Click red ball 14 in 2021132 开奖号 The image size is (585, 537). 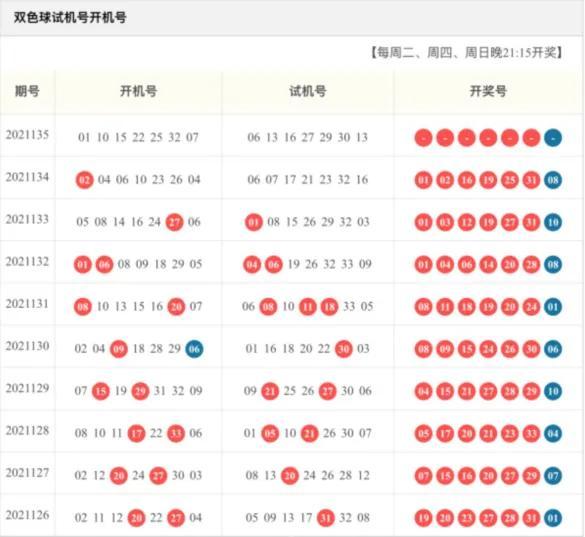tap(488, 265)
